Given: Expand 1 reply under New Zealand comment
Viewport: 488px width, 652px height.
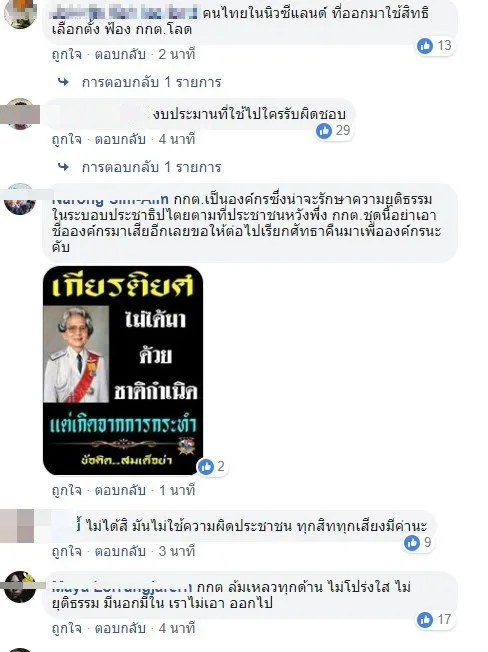Looking at the screenshot, I should (x=151, y=82).
